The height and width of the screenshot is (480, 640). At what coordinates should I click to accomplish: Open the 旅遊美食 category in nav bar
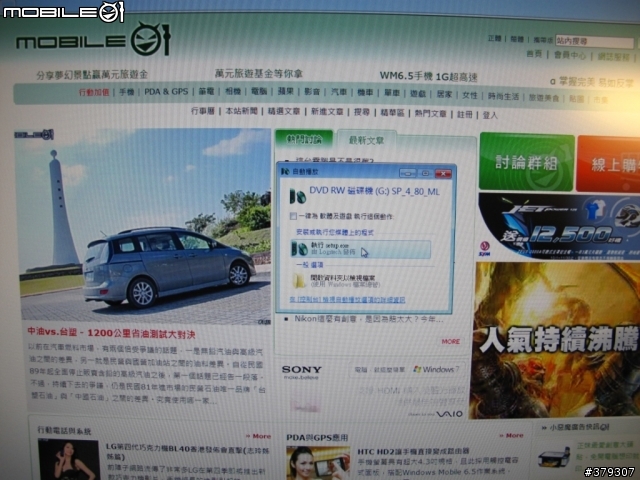click(544, 98)
